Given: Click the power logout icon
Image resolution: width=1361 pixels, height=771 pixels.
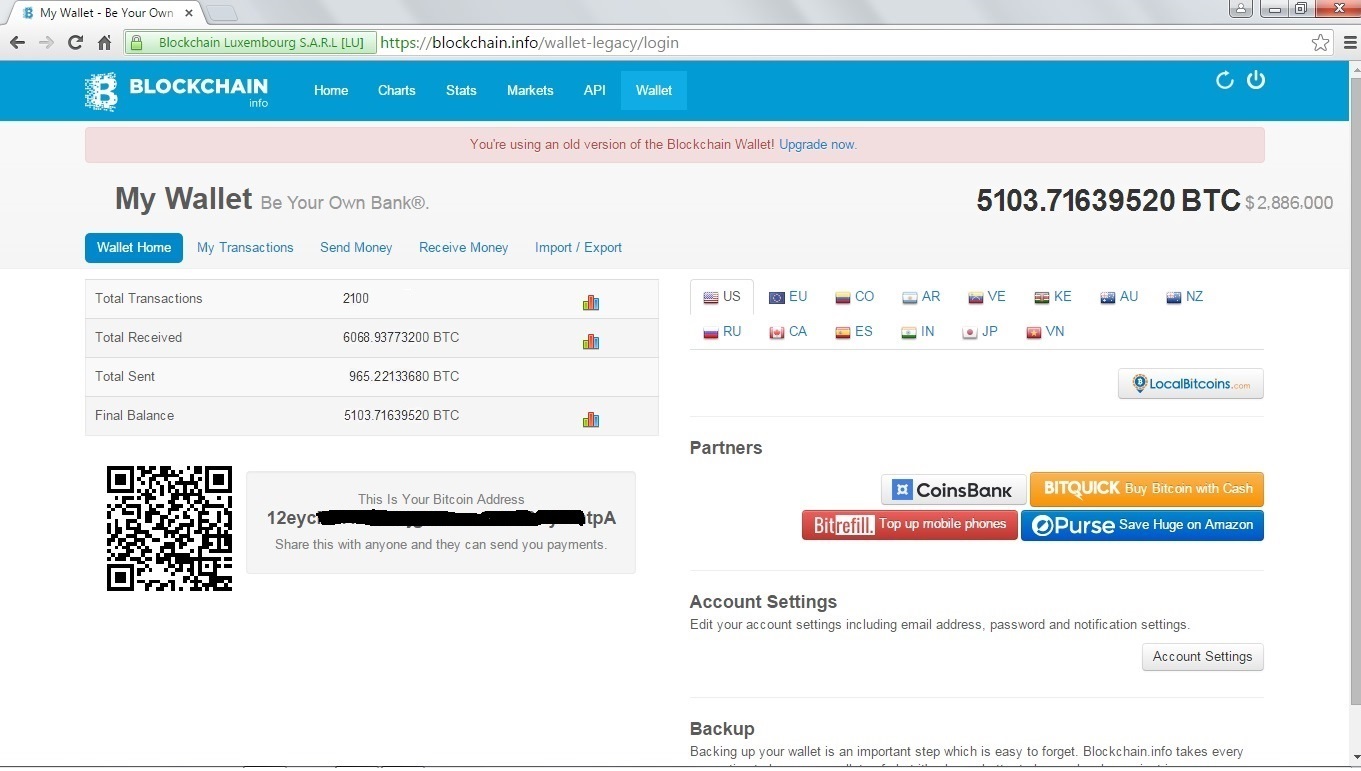Looking at the screenshot, I should coord(1256,80).
